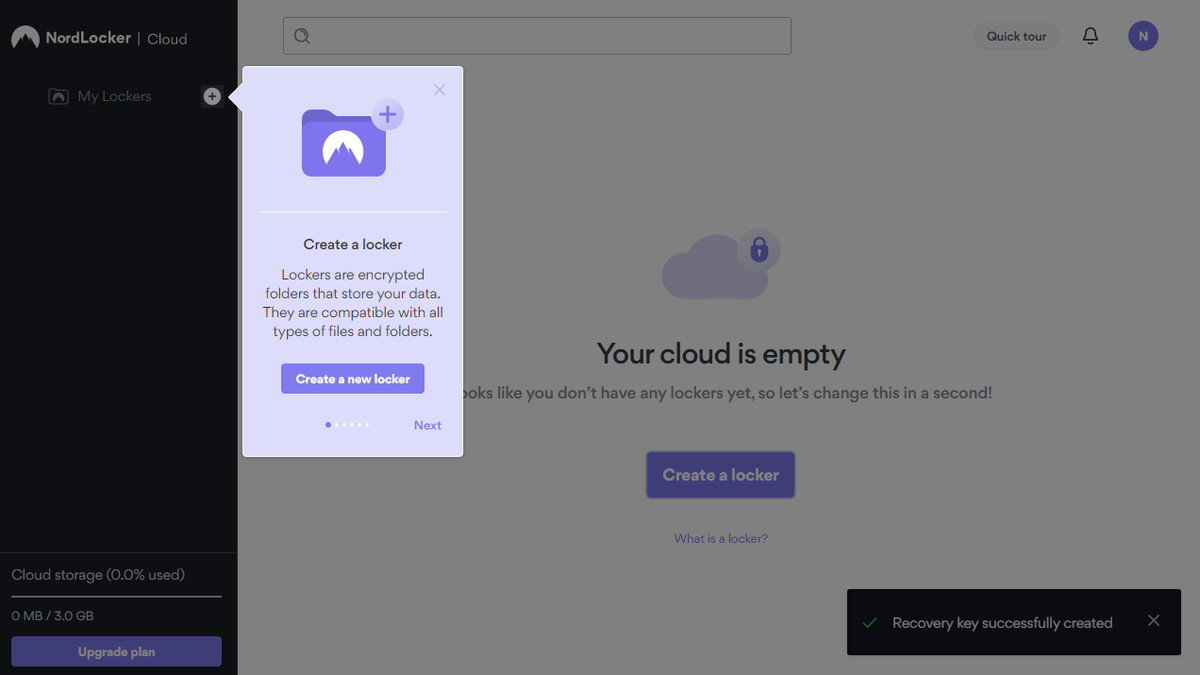The height and width of the screenshot is (675, 1200).
Task: Click the search magnifier icon
Action: click(x=302, y=35)
